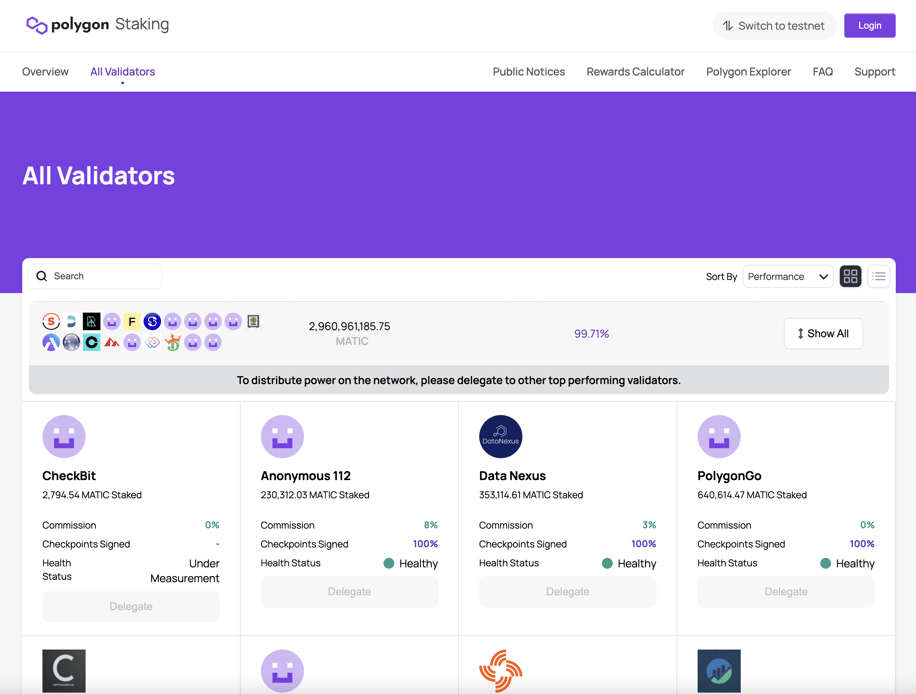Click the search magnifier icon
The width and height of the screenshot is (916, 694).
pos(41,276)
